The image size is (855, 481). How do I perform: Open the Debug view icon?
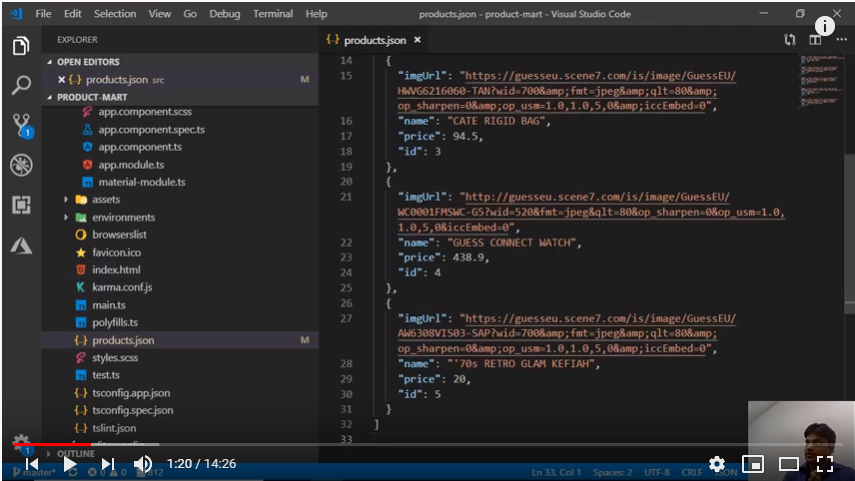click(x=21, y=165)
